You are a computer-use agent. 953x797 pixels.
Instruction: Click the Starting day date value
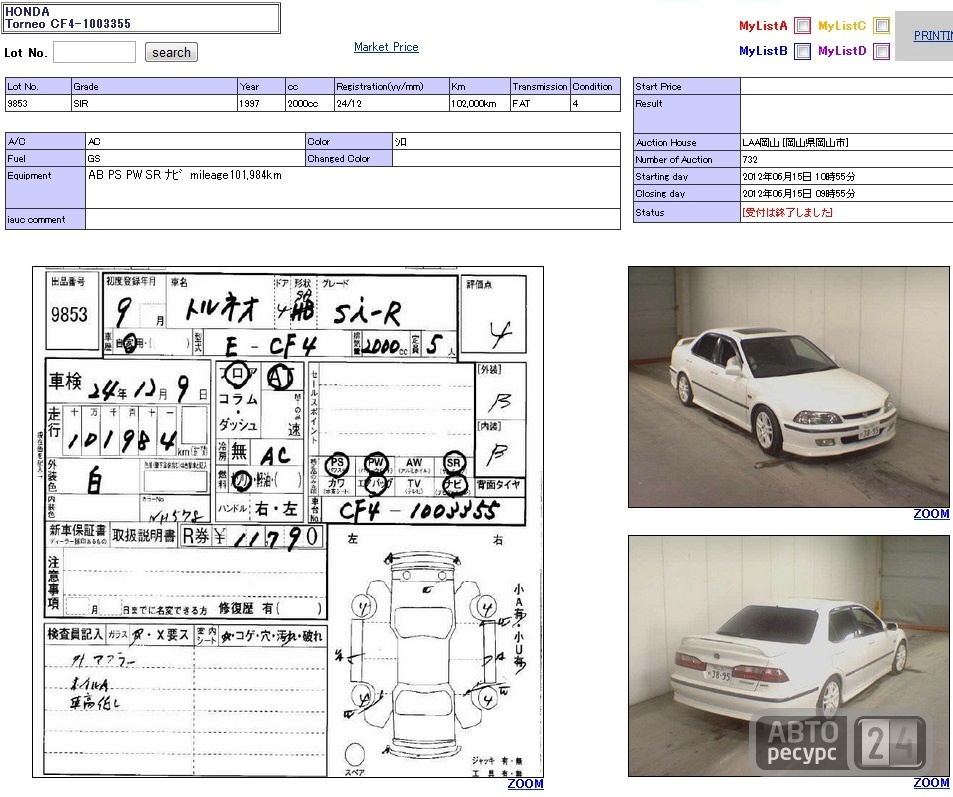[799, 176]
